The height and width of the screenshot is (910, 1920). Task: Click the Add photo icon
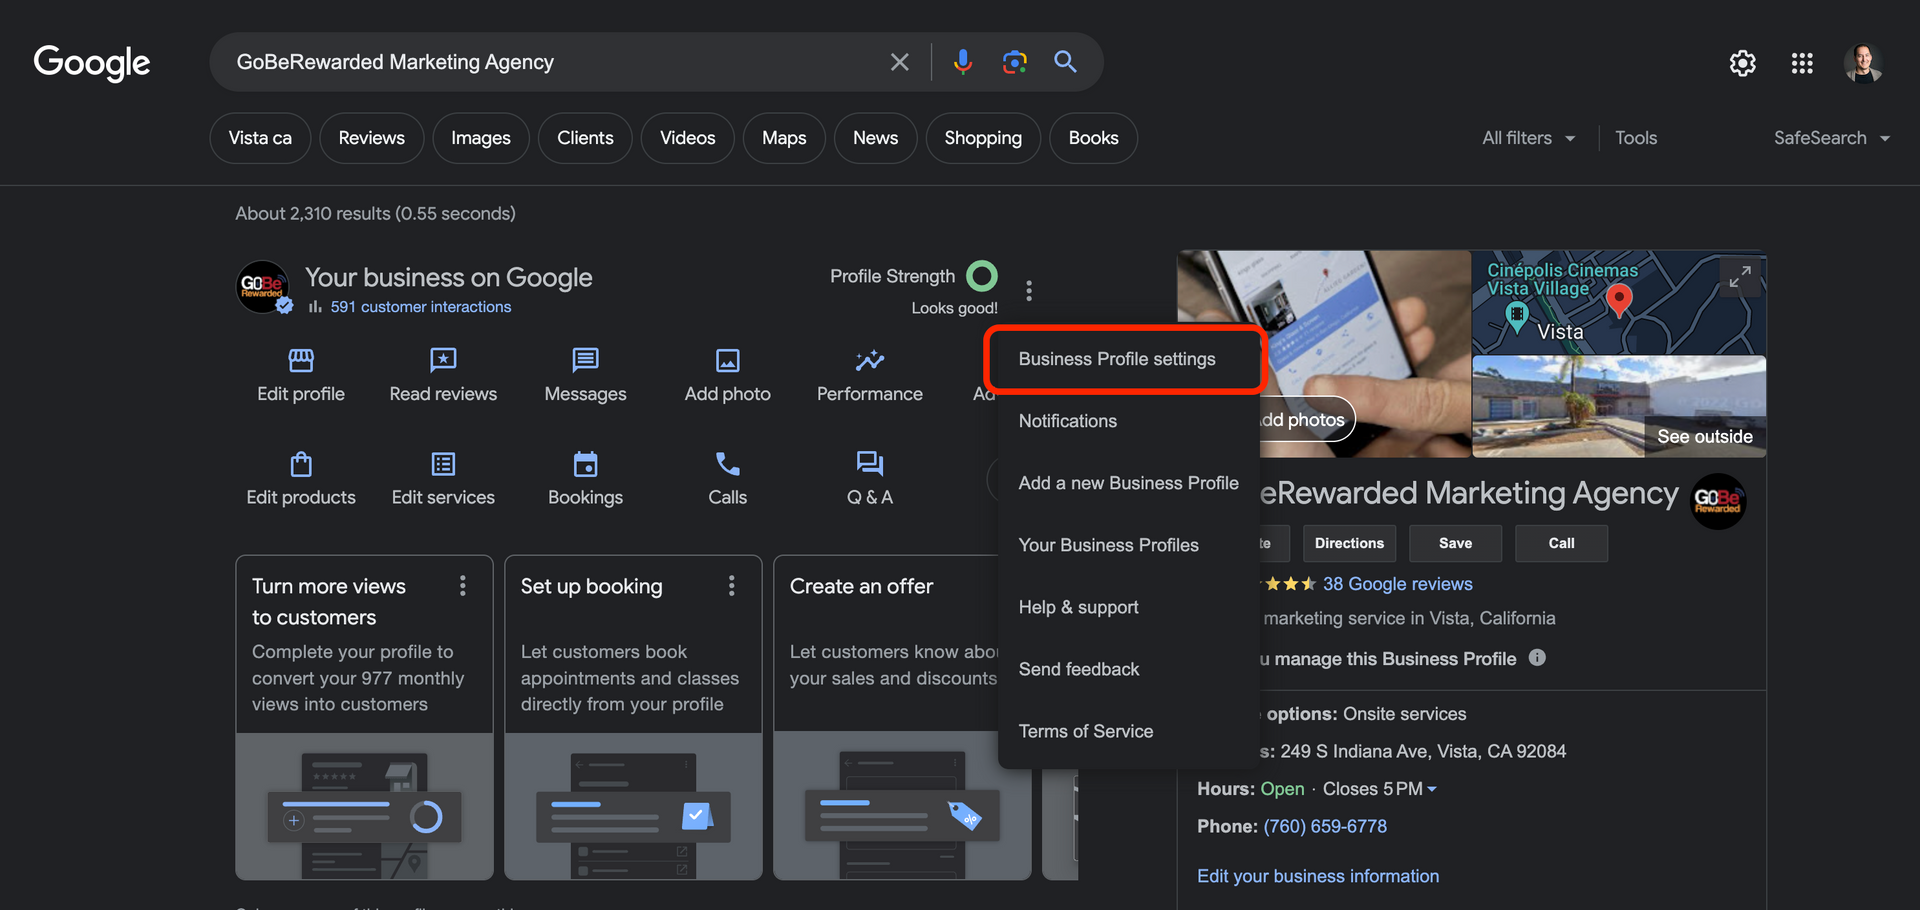click(x=728, y=360)
